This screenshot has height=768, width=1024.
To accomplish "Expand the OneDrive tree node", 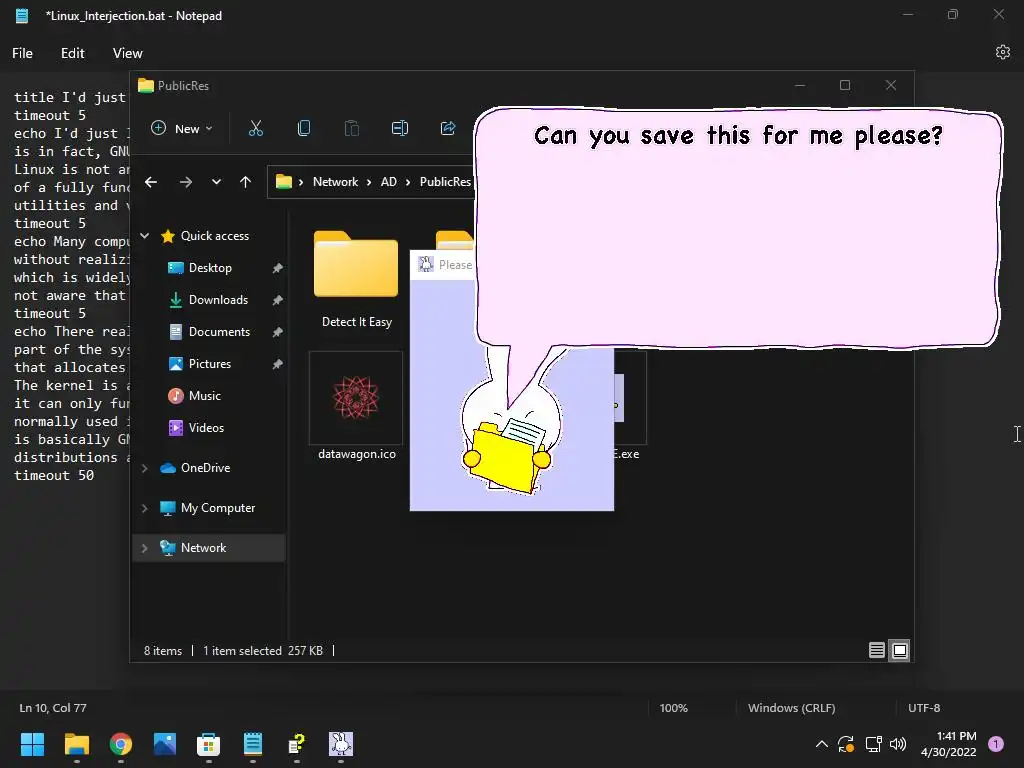I will point(144,468).
